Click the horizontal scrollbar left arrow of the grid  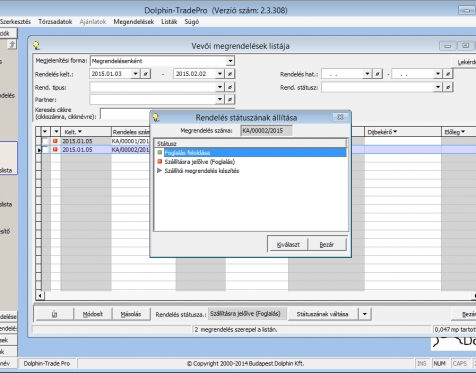click(x=40, y=296)
